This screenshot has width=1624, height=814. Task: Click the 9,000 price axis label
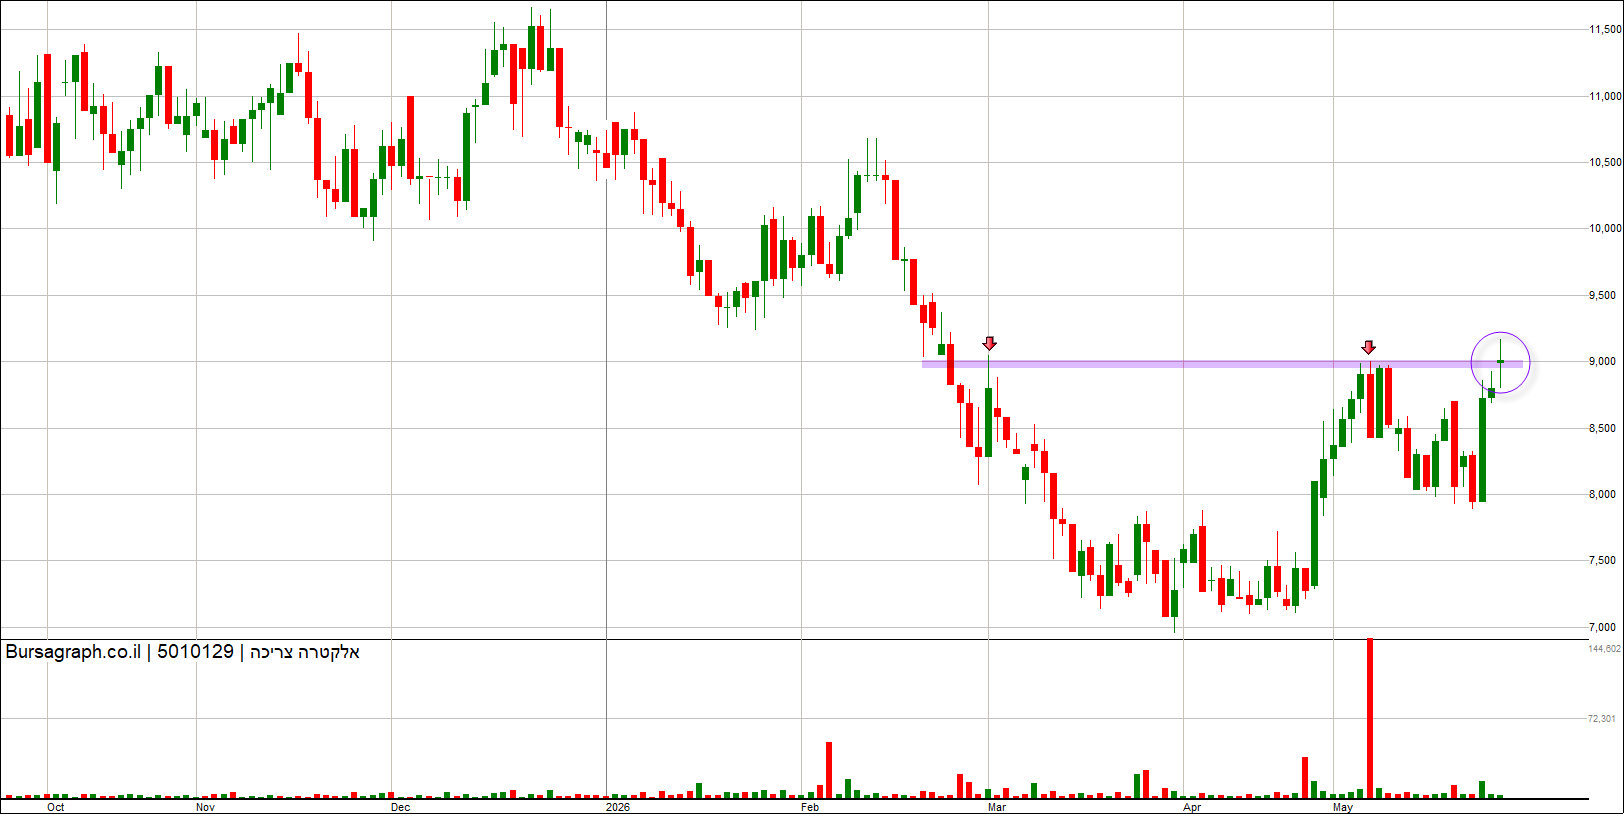pyautogui.click(x=1602, y=361)
